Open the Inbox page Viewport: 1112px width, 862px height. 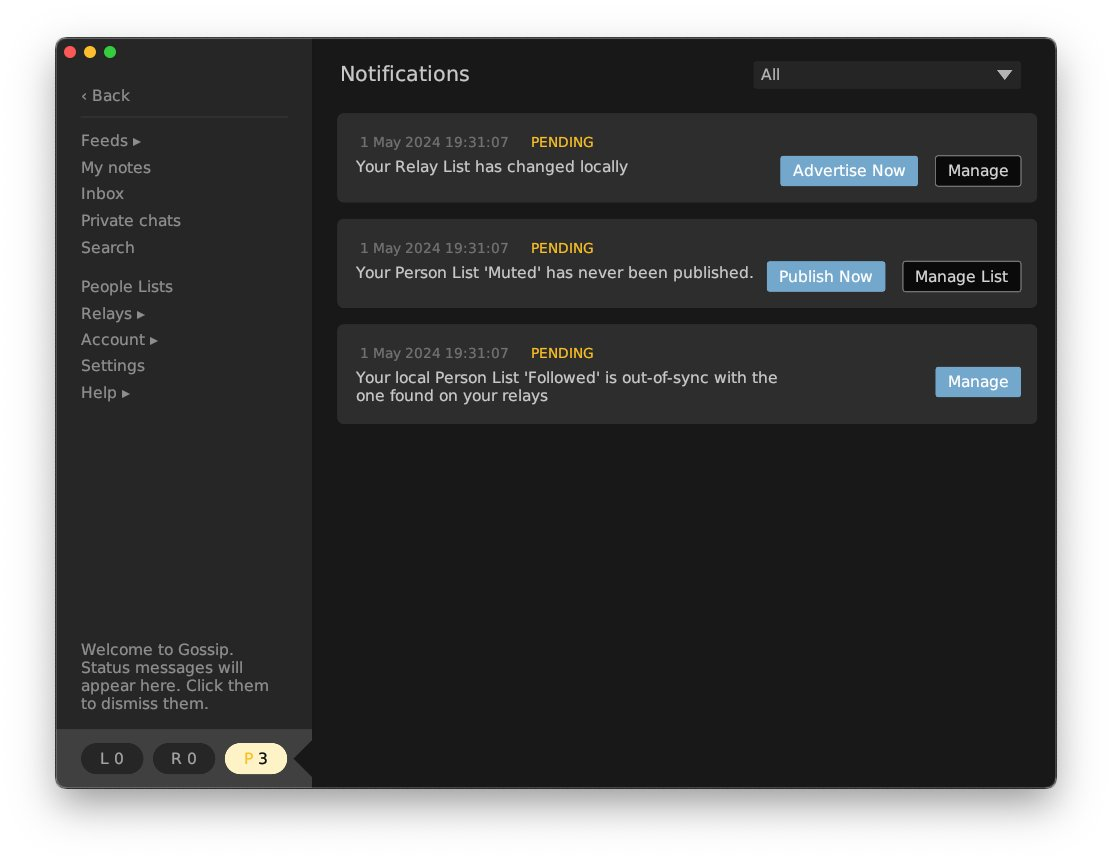(102, 194)
